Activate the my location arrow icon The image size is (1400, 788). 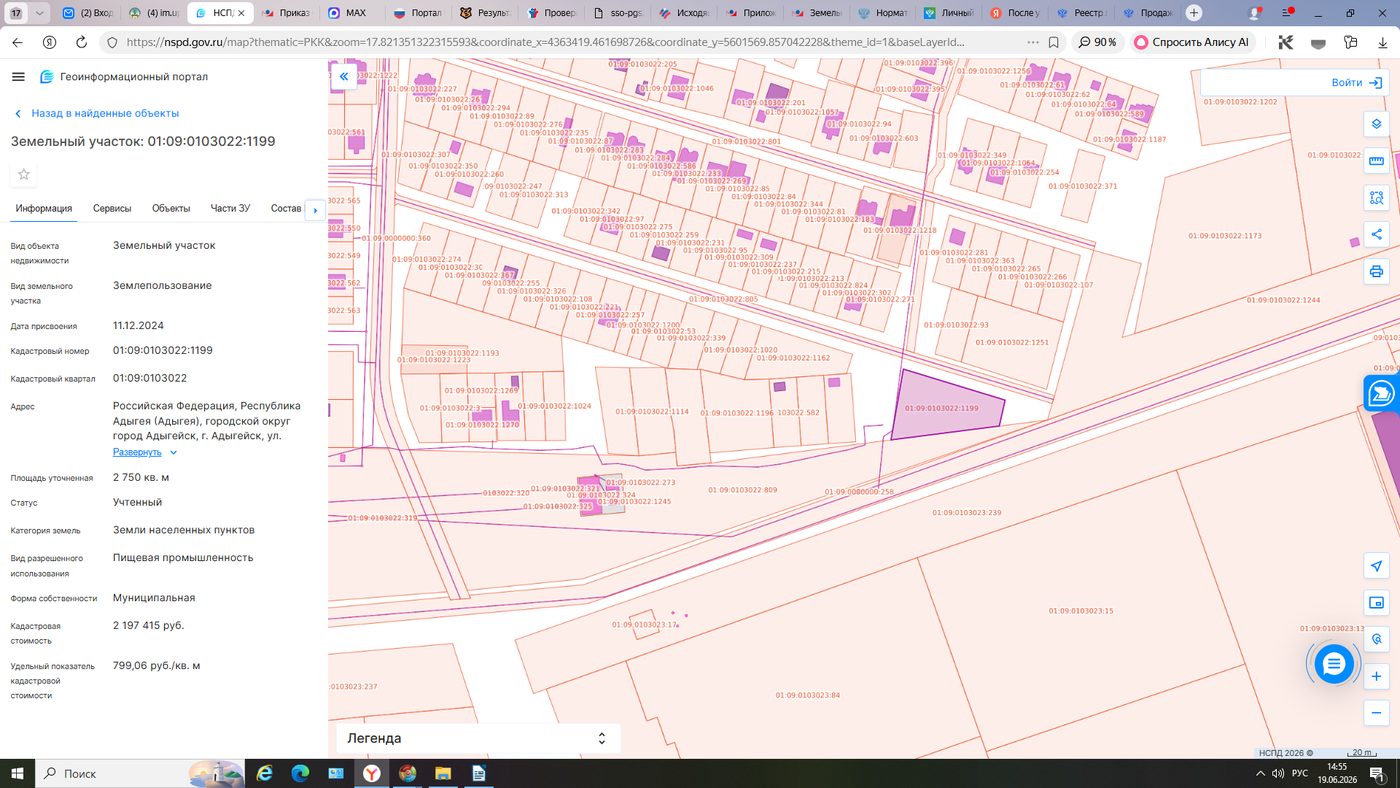1376,566
